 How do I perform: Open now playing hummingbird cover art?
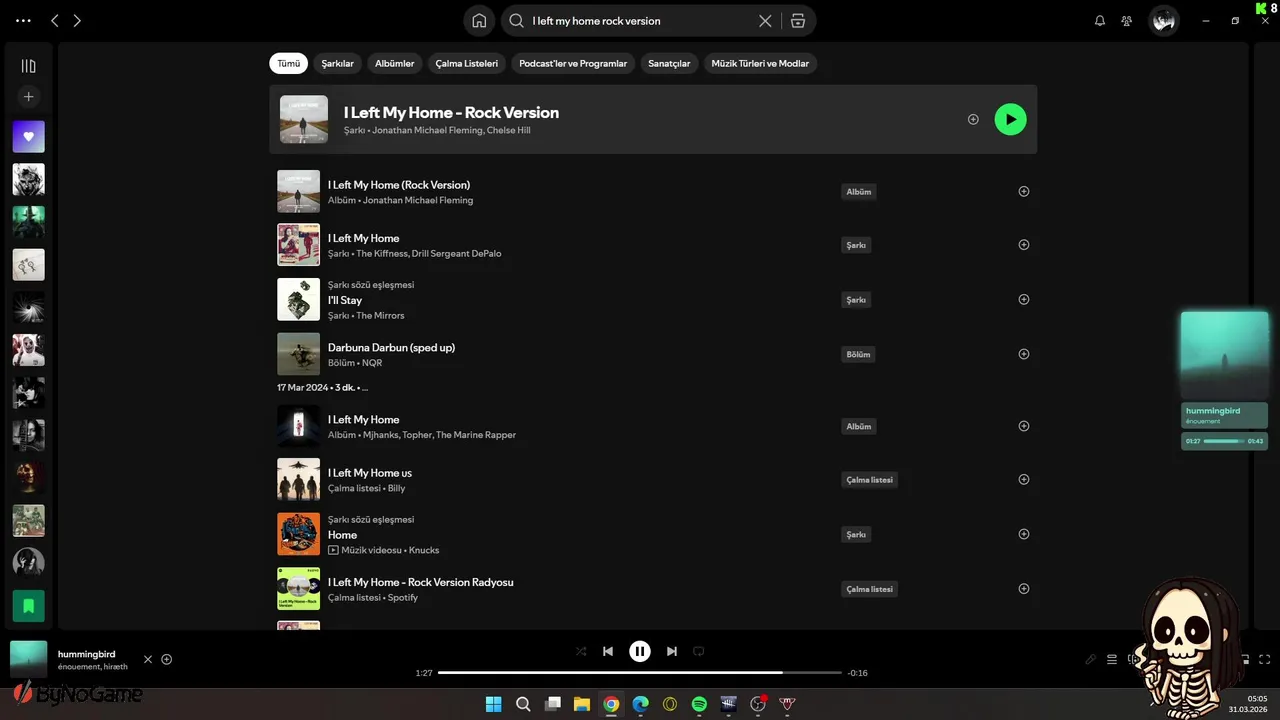click(28, 659)
